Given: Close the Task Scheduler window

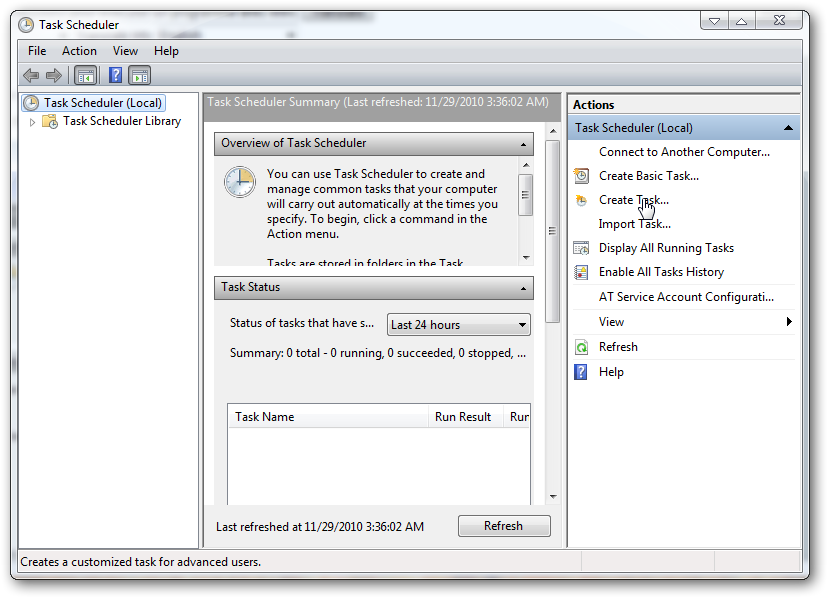Looking at the screenshot, I should pos(779,21).
